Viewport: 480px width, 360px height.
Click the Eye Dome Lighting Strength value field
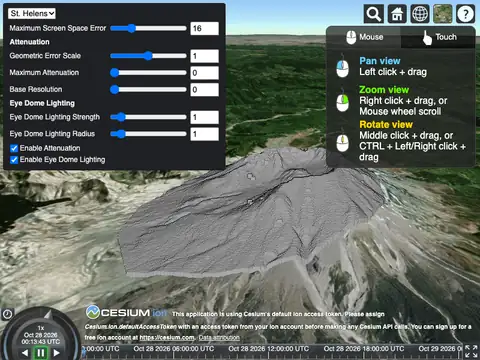tap(204, 117)
